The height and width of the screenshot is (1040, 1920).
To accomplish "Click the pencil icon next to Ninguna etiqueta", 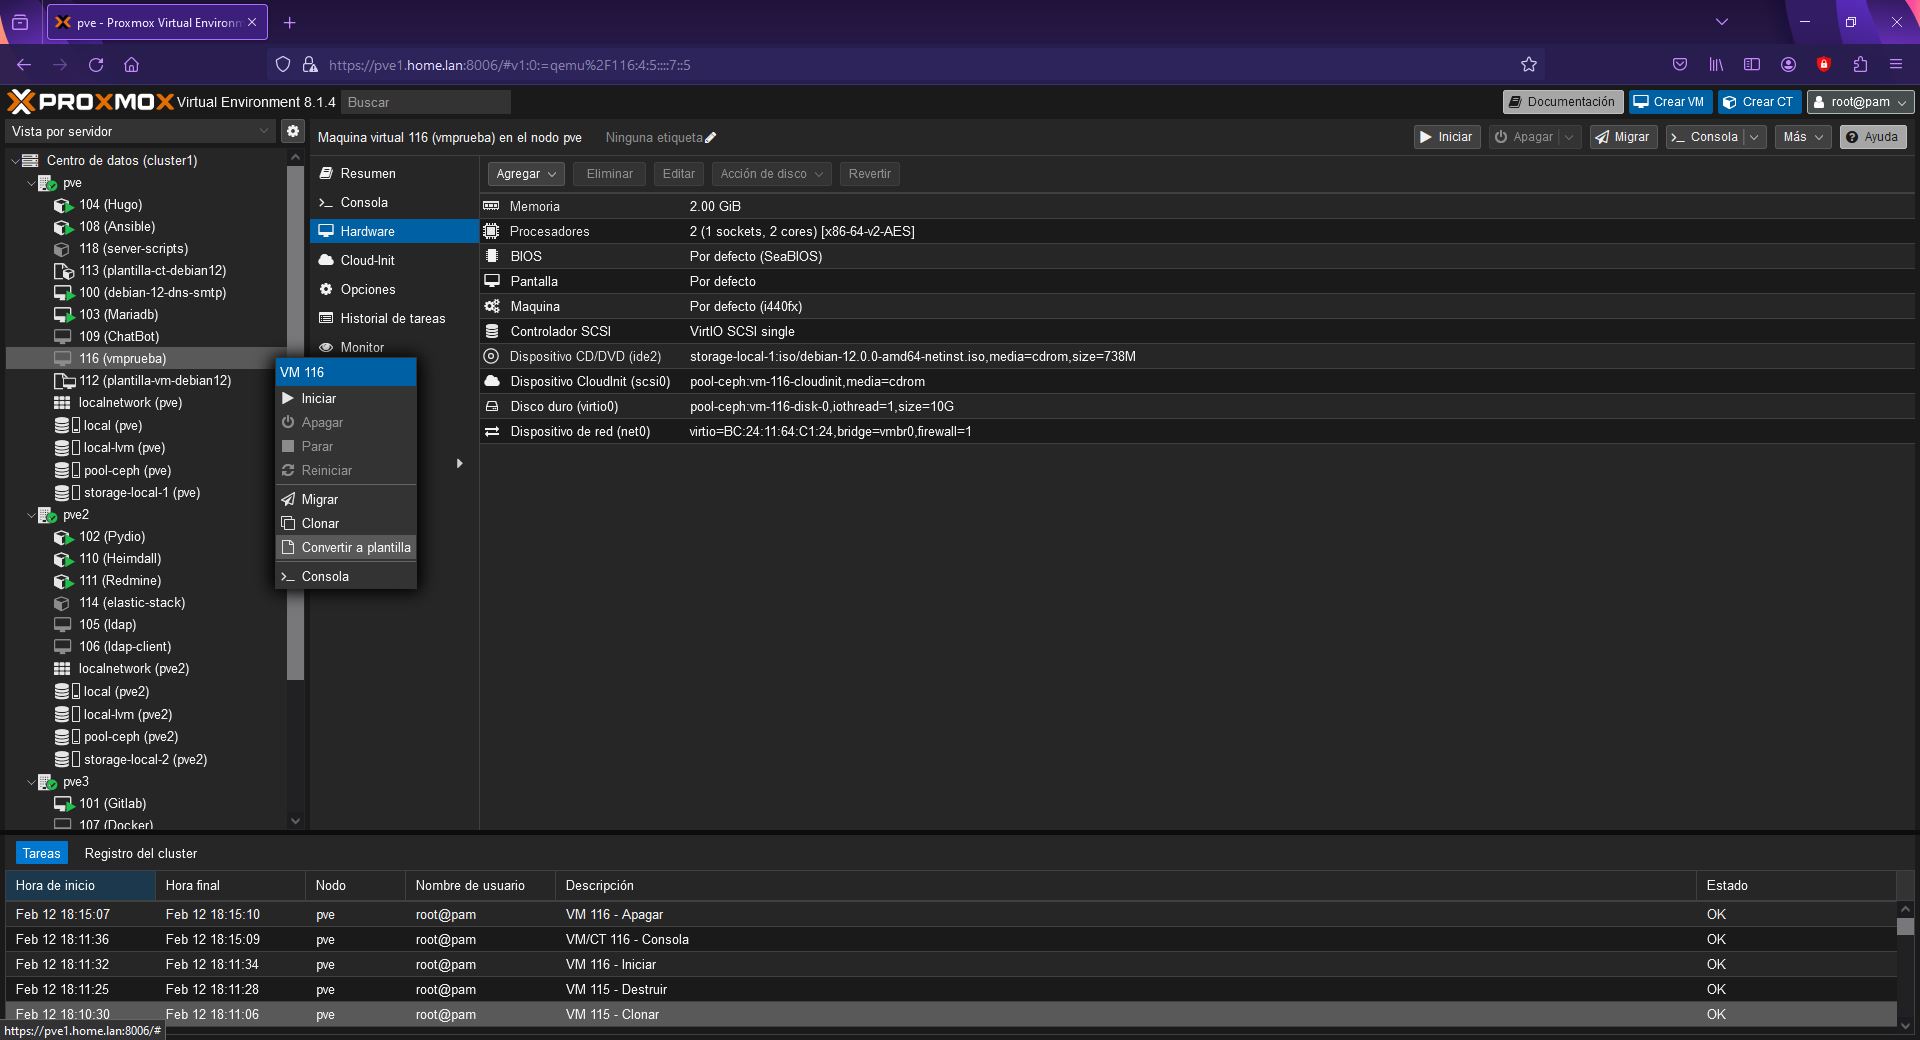I will (710, 138).
